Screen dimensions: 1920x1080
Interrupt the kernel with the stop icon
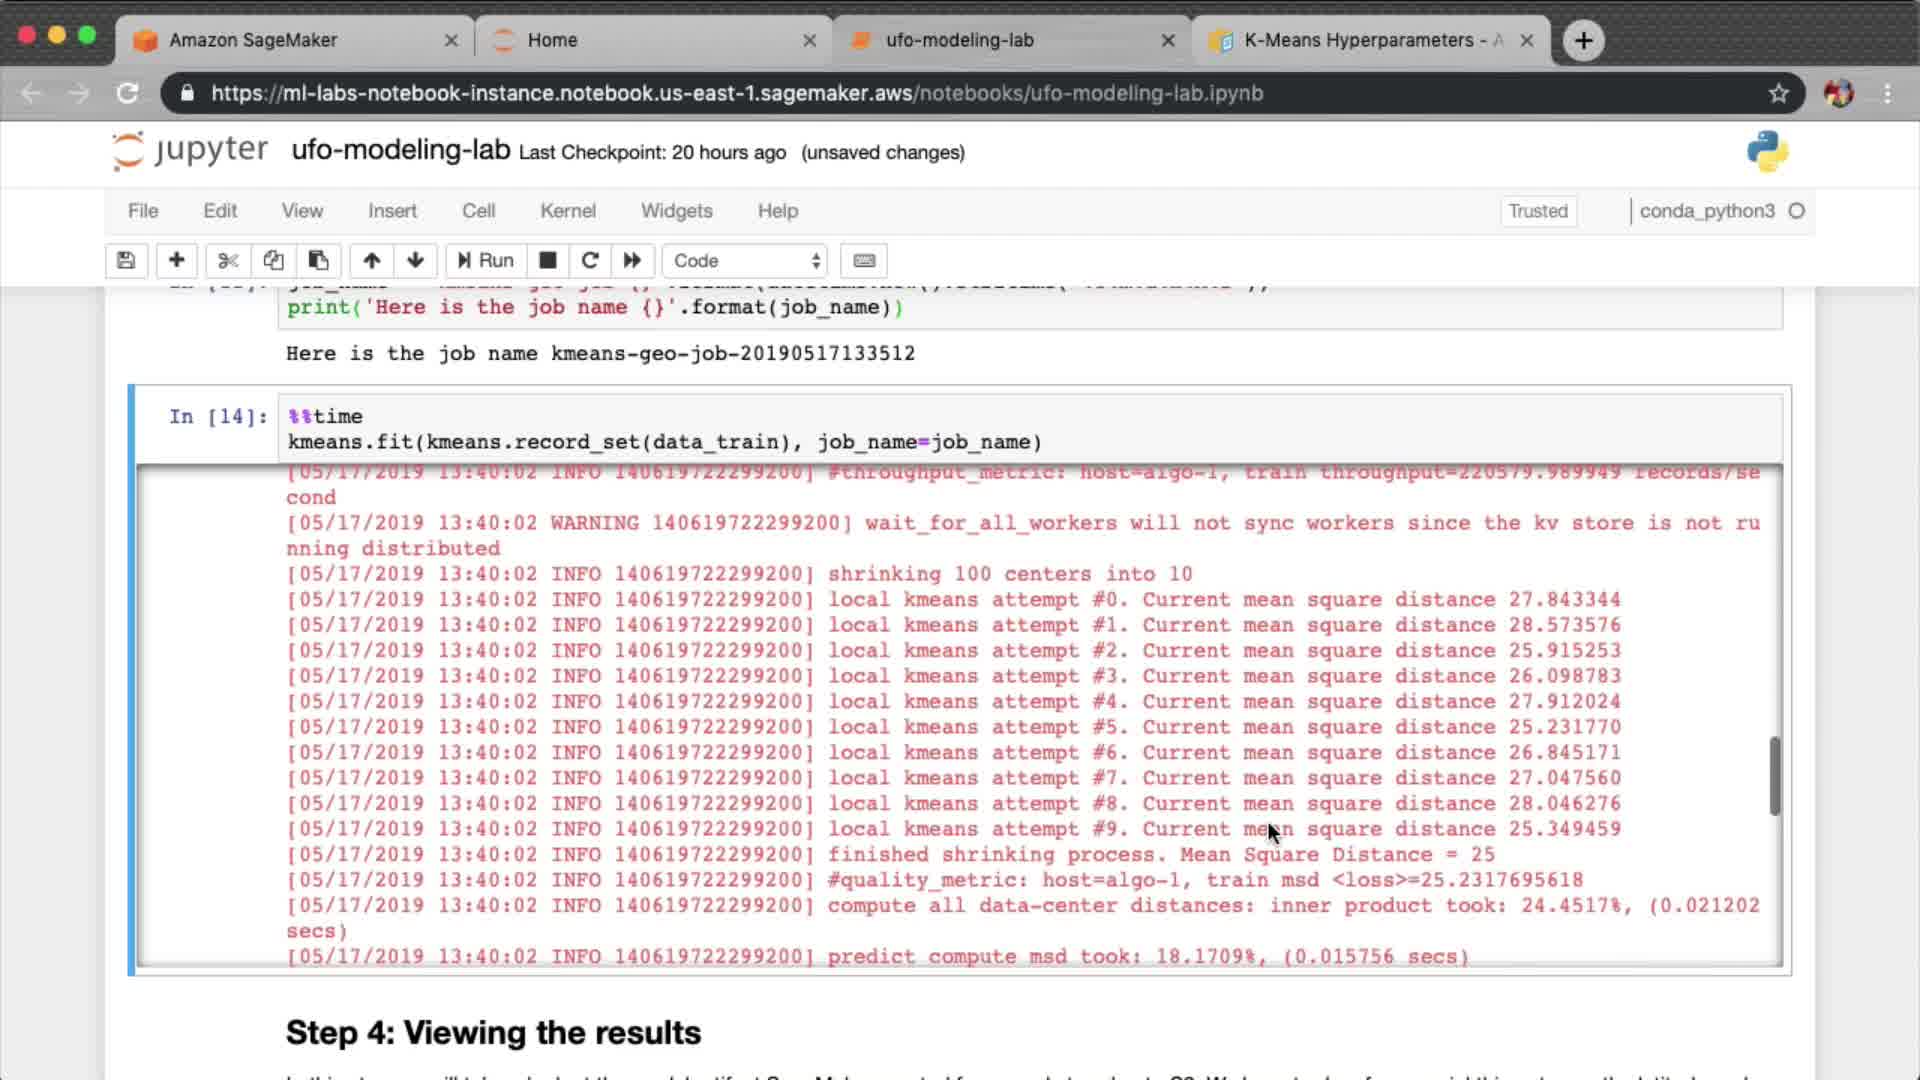547,261
